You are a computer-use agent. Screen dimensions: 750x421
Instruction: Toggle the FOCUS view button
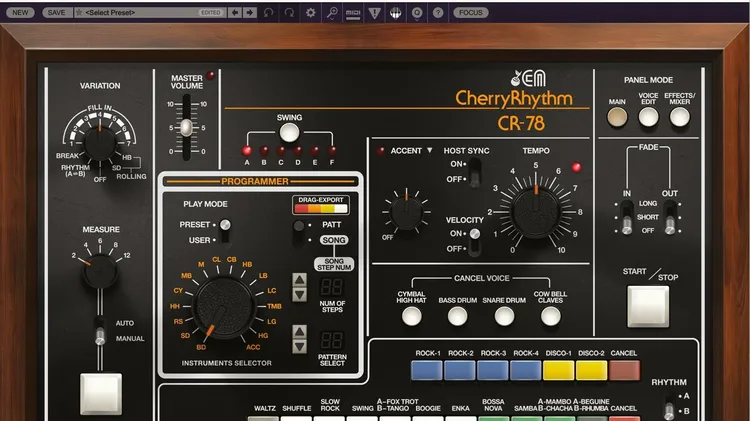pyautogui.click(x=471, y=12)
